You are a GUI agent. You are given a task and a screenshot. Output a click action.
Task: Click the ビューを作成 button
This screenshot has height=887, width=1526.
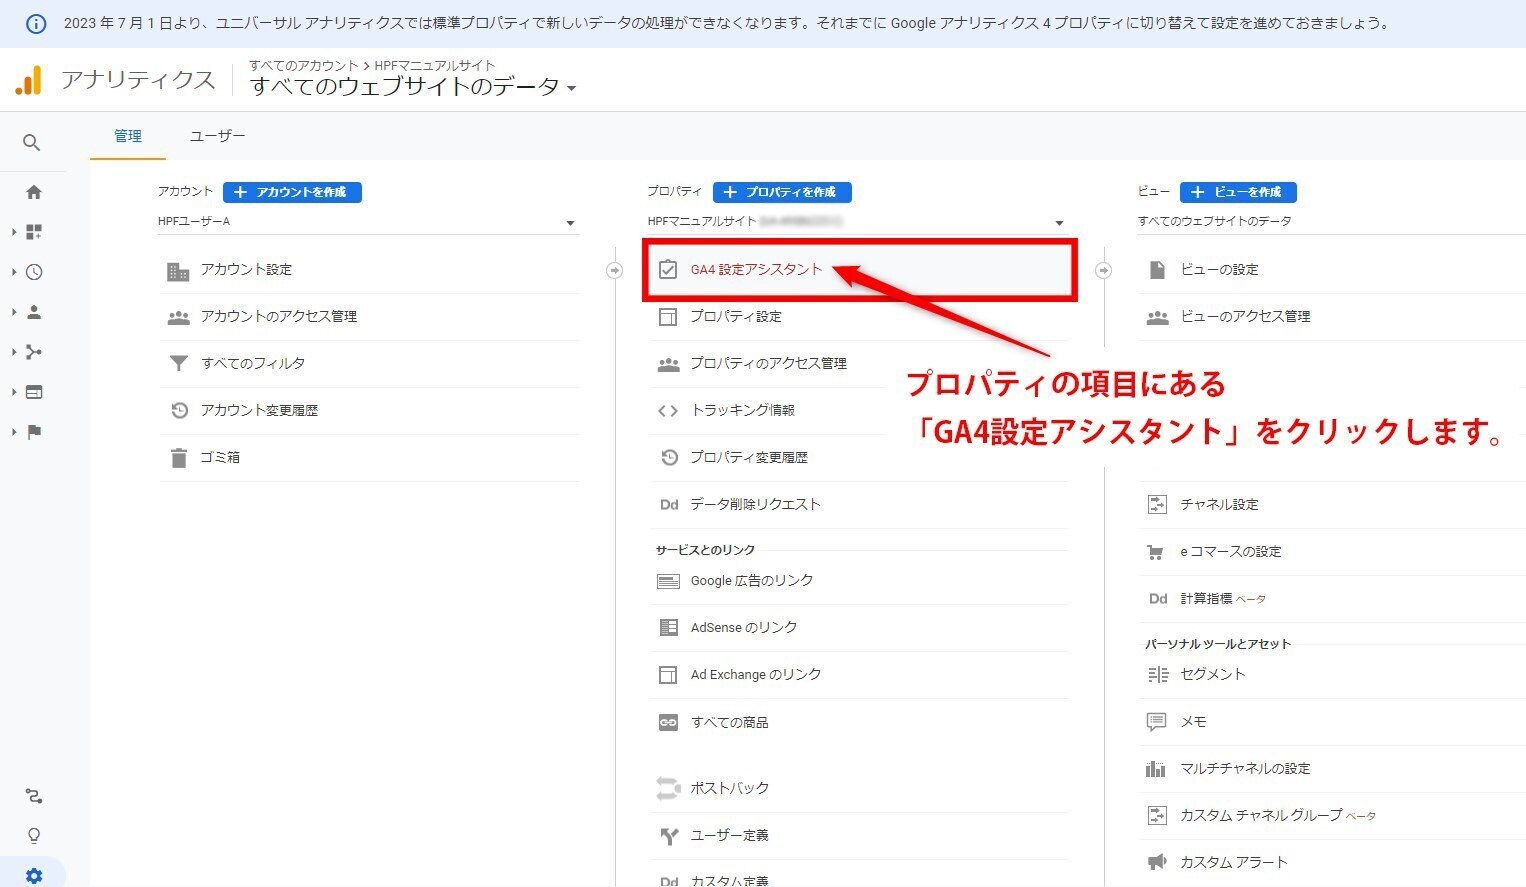[x=1238, y=192]
